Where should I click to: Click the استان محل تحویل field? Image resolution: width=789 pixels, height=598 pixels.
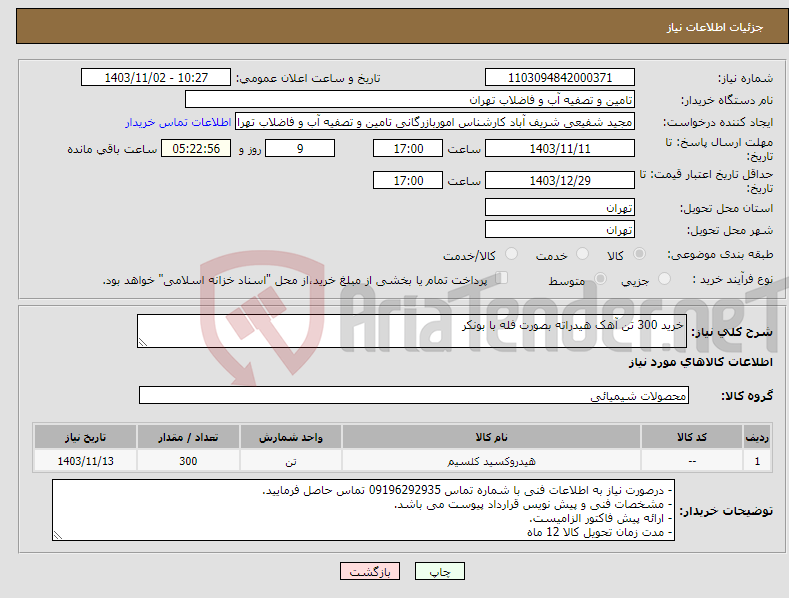[560, 207]
